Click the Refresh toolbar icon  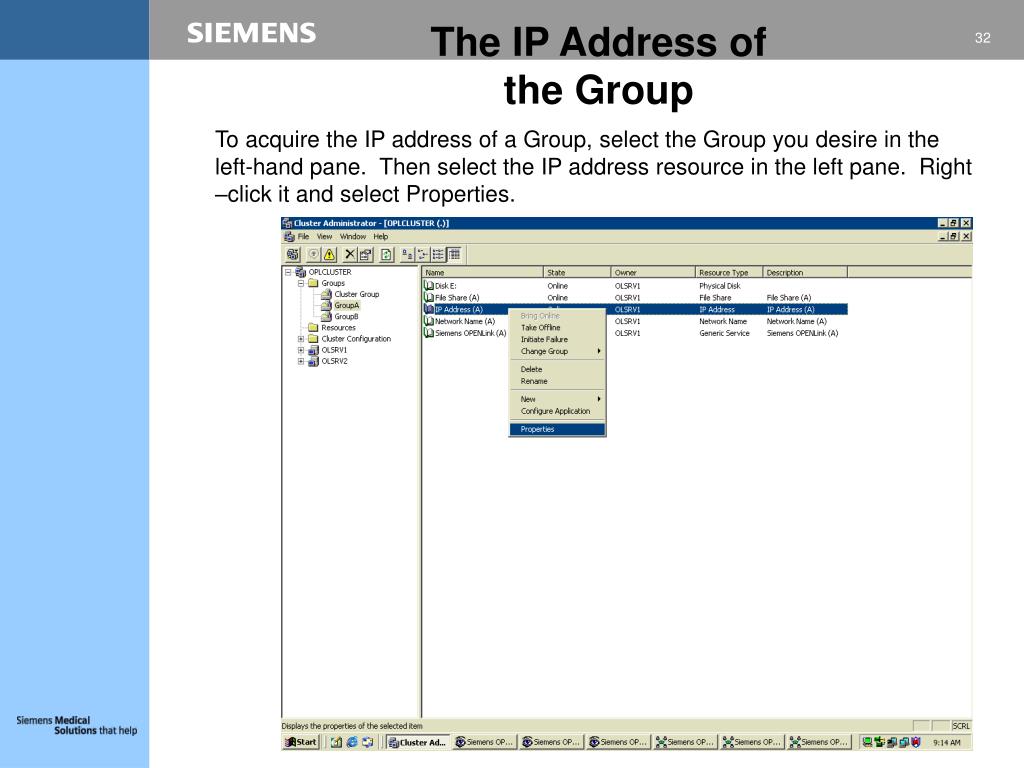point(387,255)
